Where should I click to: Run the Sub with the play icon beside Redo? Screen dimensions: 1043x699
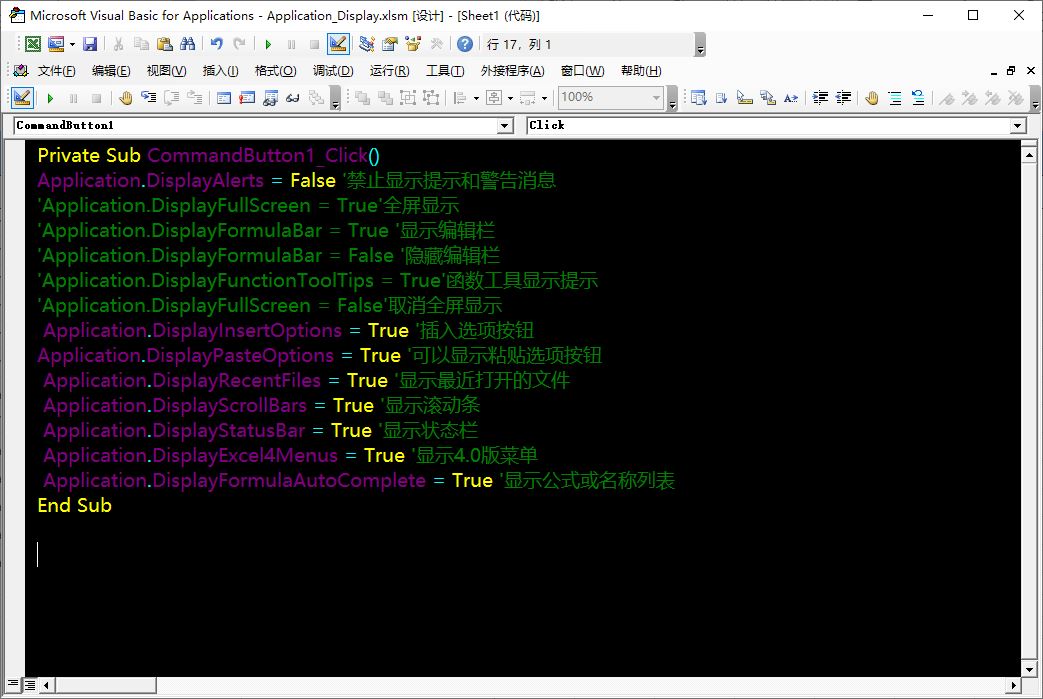click(x=268, y=45)
